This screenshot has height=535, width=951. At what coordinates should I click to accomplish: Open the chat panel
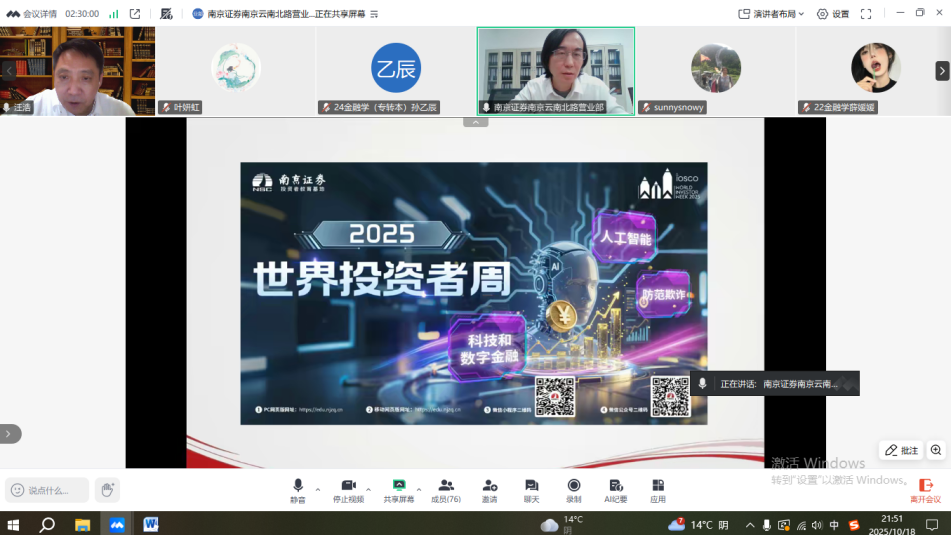point(531,490)
